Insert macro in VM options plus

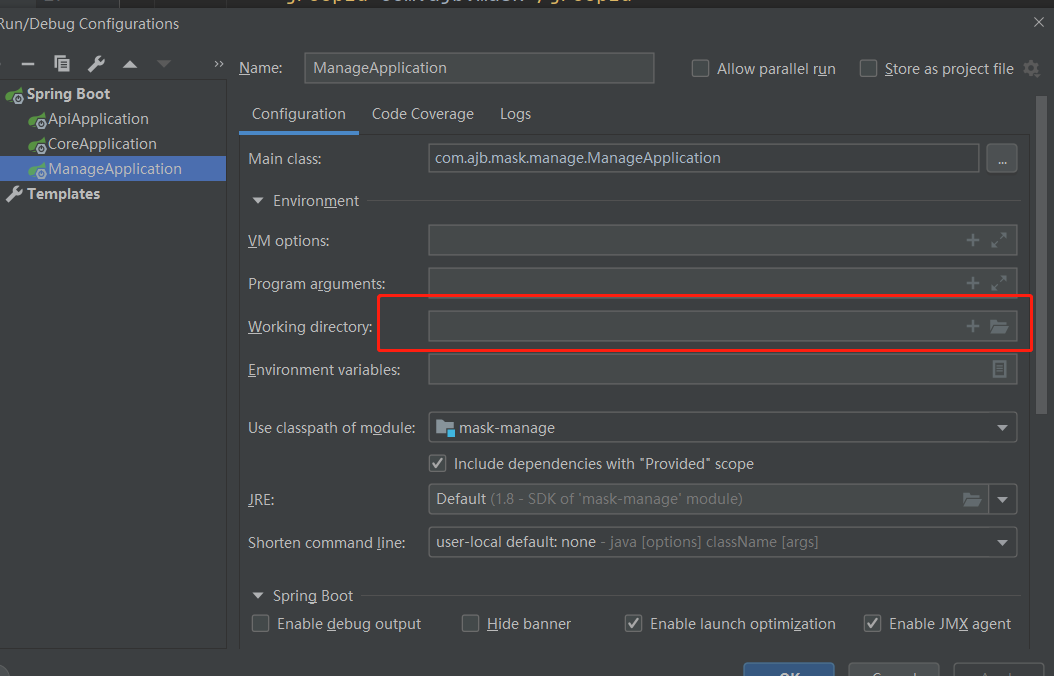[972, 240]
